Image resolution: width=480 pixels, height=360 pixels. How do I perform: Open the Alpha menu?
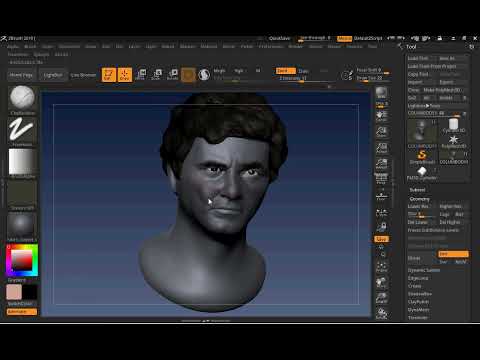click(x=13, y=46)
